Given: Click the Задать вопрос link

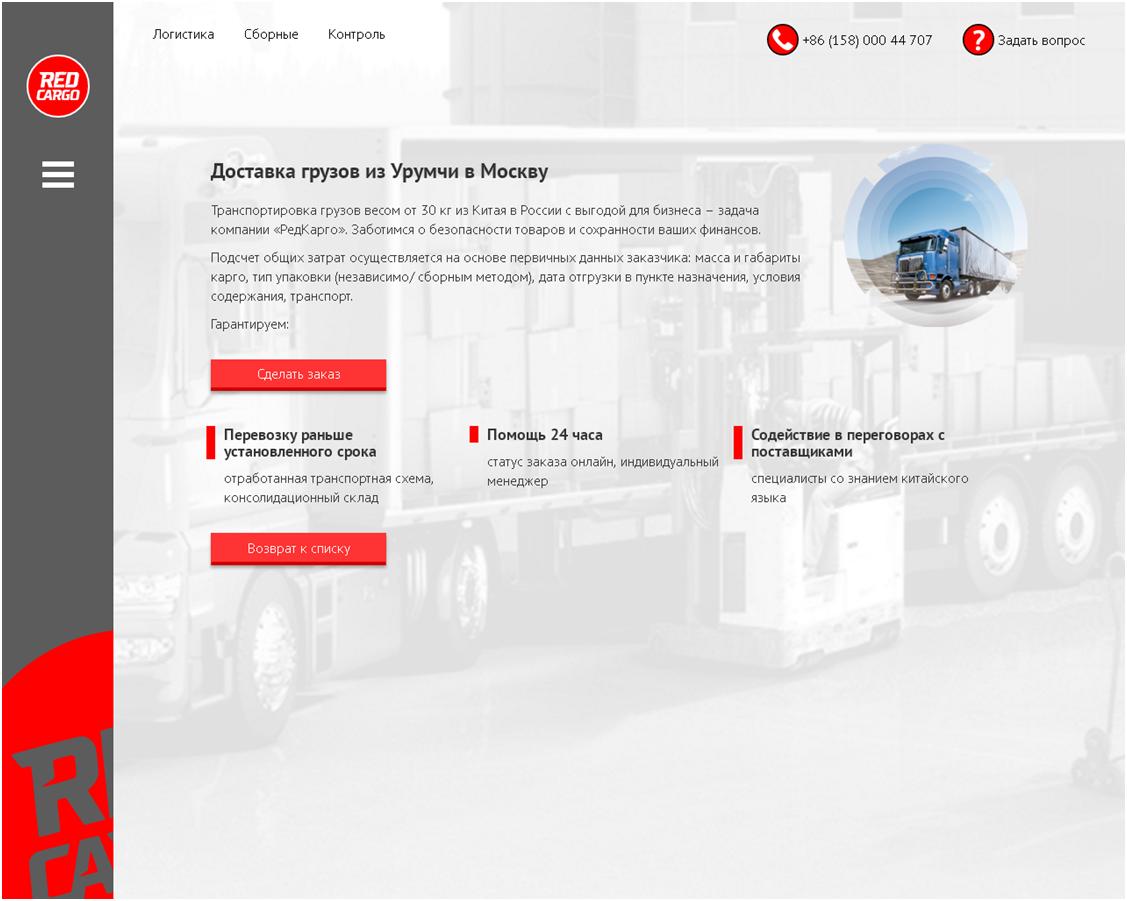Looking at the screenshot, I should 1041,41.
